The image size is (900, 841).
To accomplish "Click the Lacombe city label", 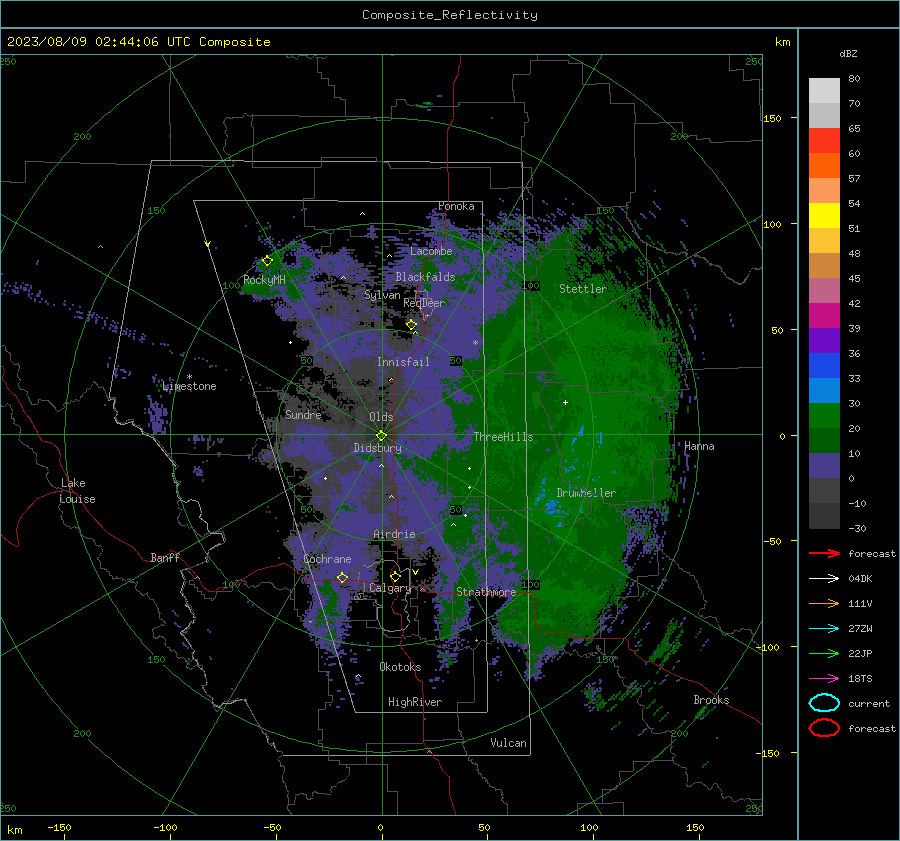I will [x=431, y=251].
